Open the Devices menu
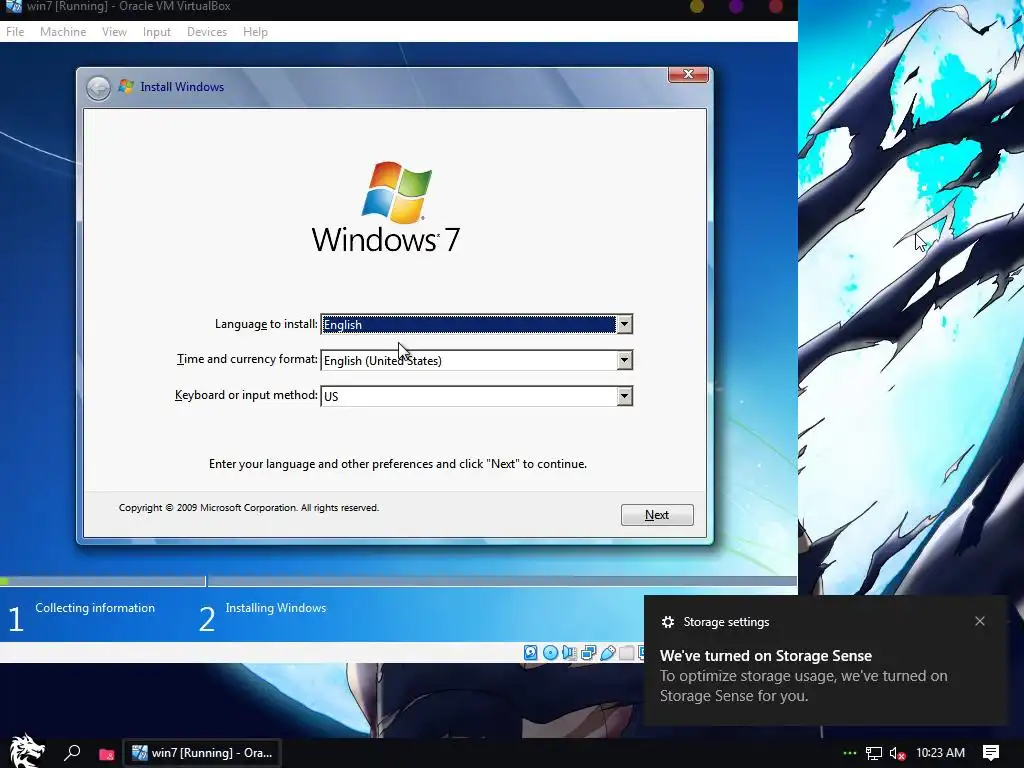The image size is (1024, 768). (207, 32)
